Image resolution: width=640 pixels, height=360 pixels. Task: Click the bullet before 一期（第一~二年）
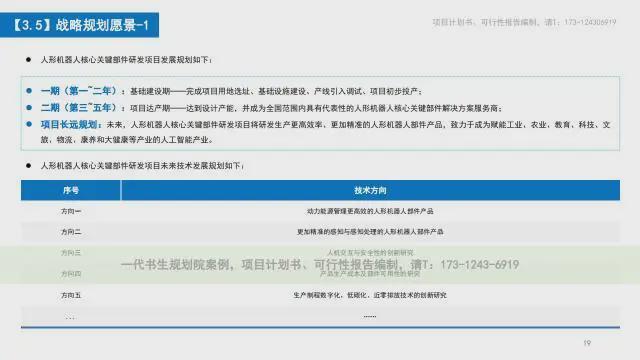[x=29, y=91]
